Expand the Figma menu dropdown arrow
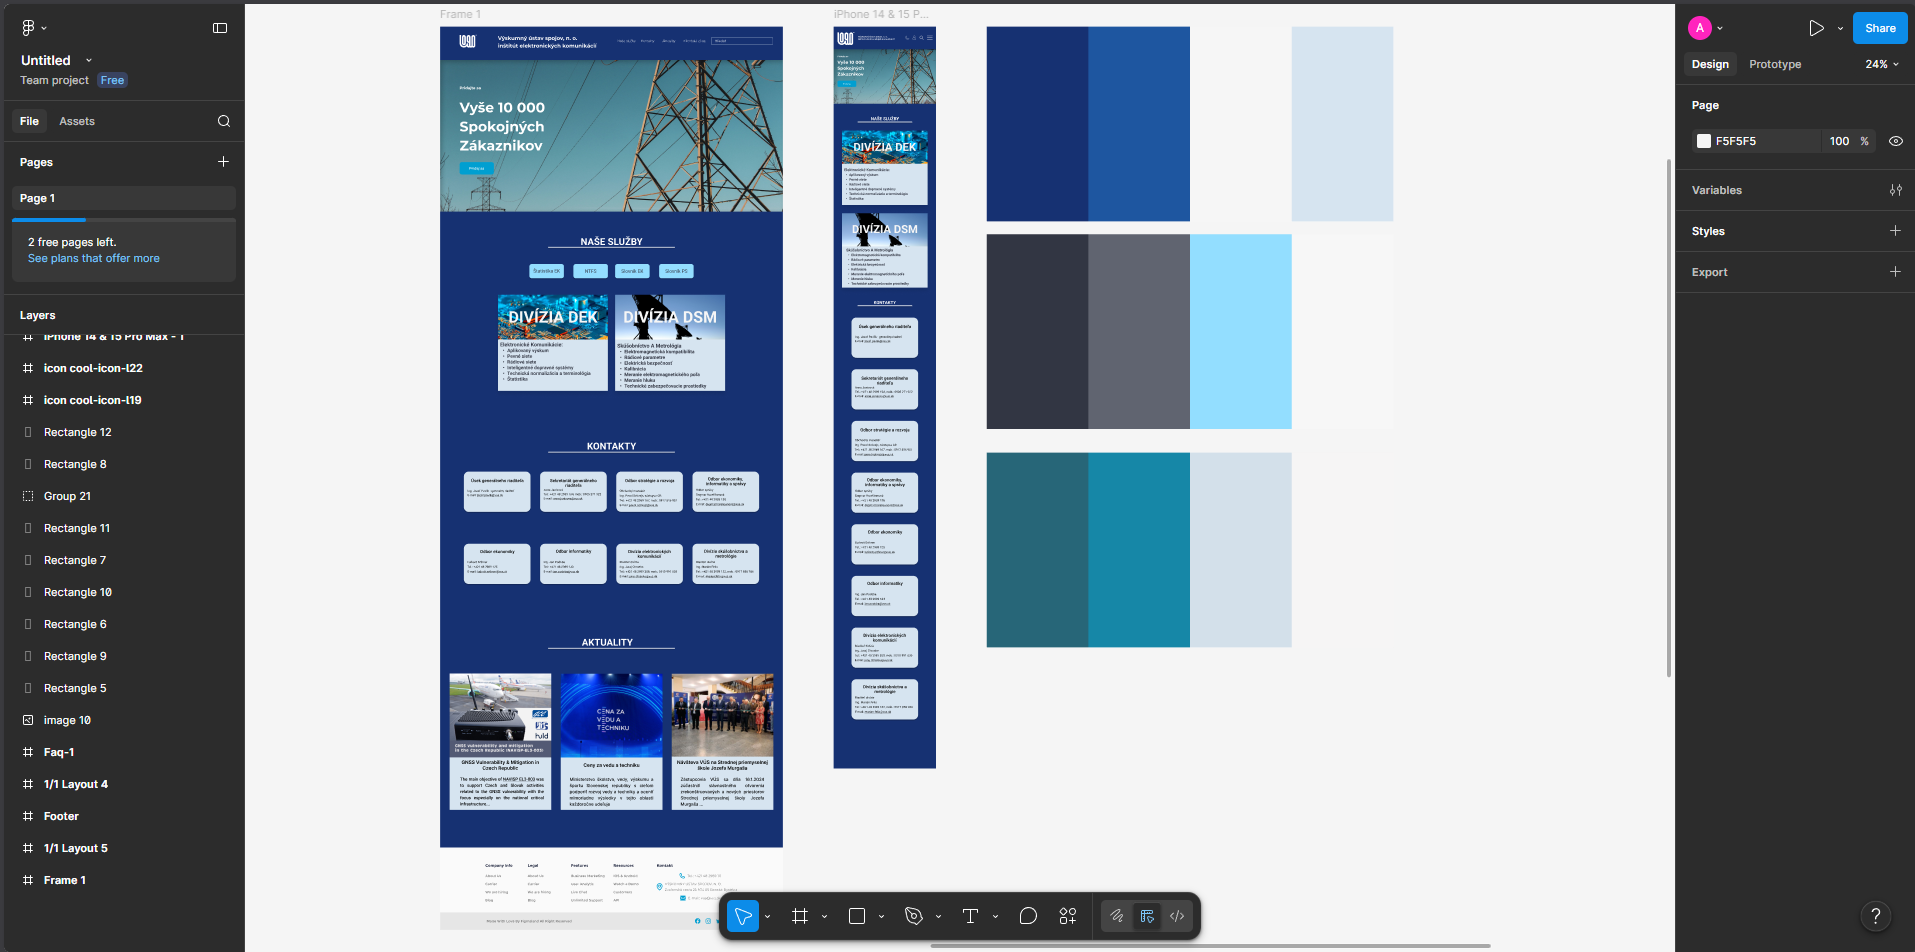The image size is (1915, 952). click(45, 28)
